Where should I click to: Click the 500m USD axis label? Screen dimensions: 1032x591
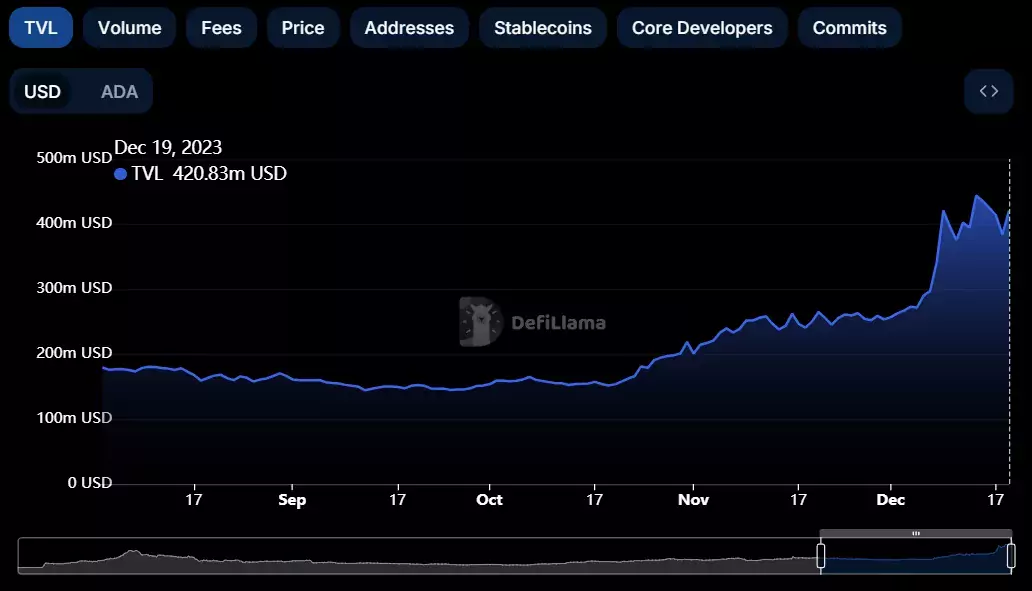tap(74, 157)
